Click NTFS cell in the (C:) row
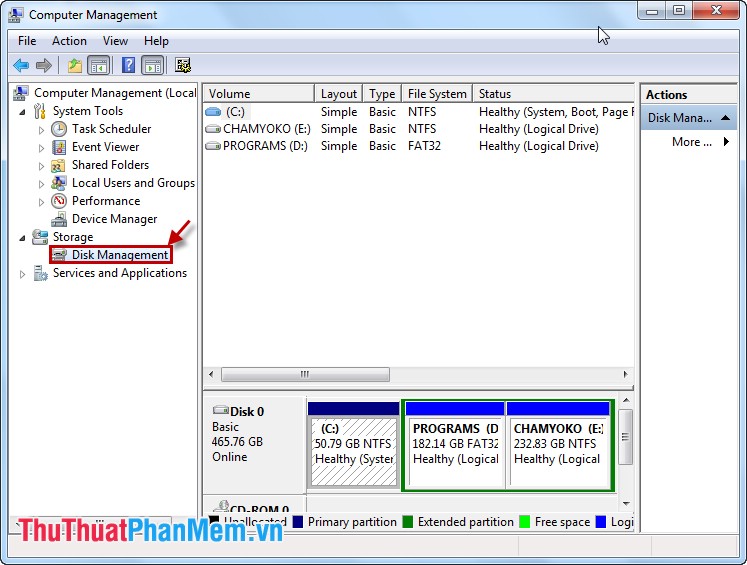747x565 pixels. (422, 112)
